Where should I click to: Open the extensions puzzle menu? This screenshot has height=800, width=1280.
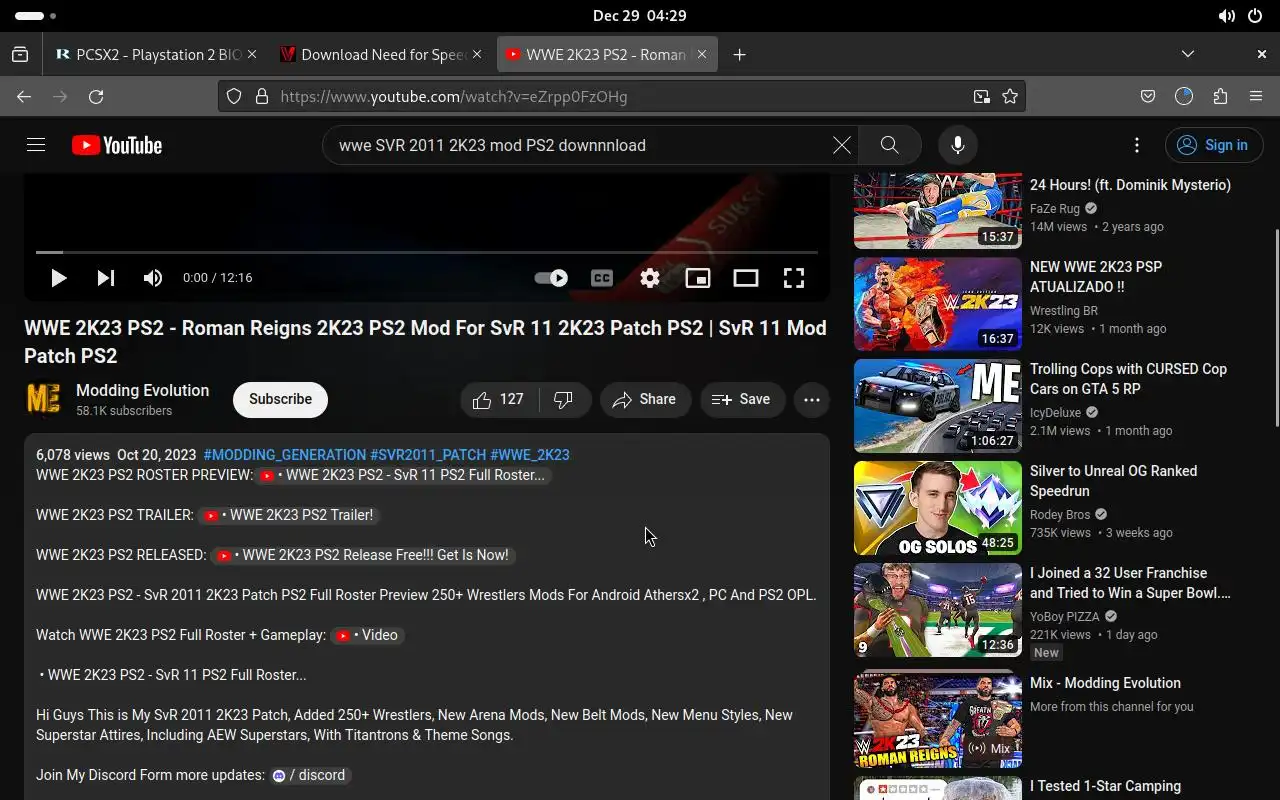1220,97
